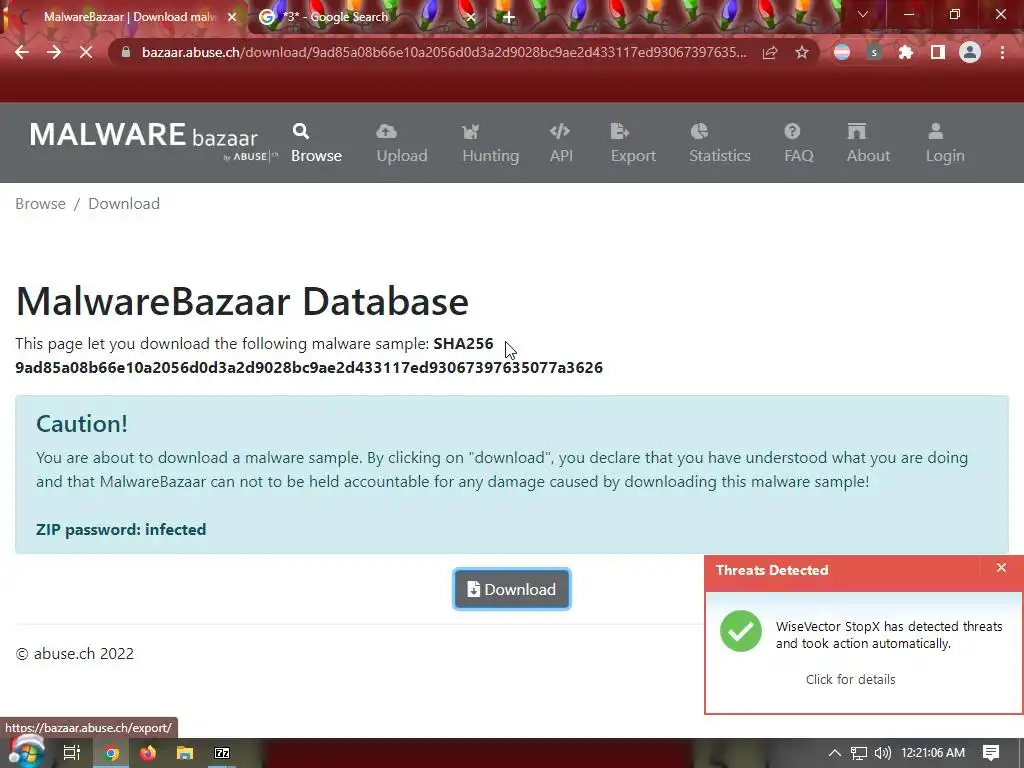
Task: Open the taskbar clock 12:21:06 AM
Action: [x=933, y=753]
